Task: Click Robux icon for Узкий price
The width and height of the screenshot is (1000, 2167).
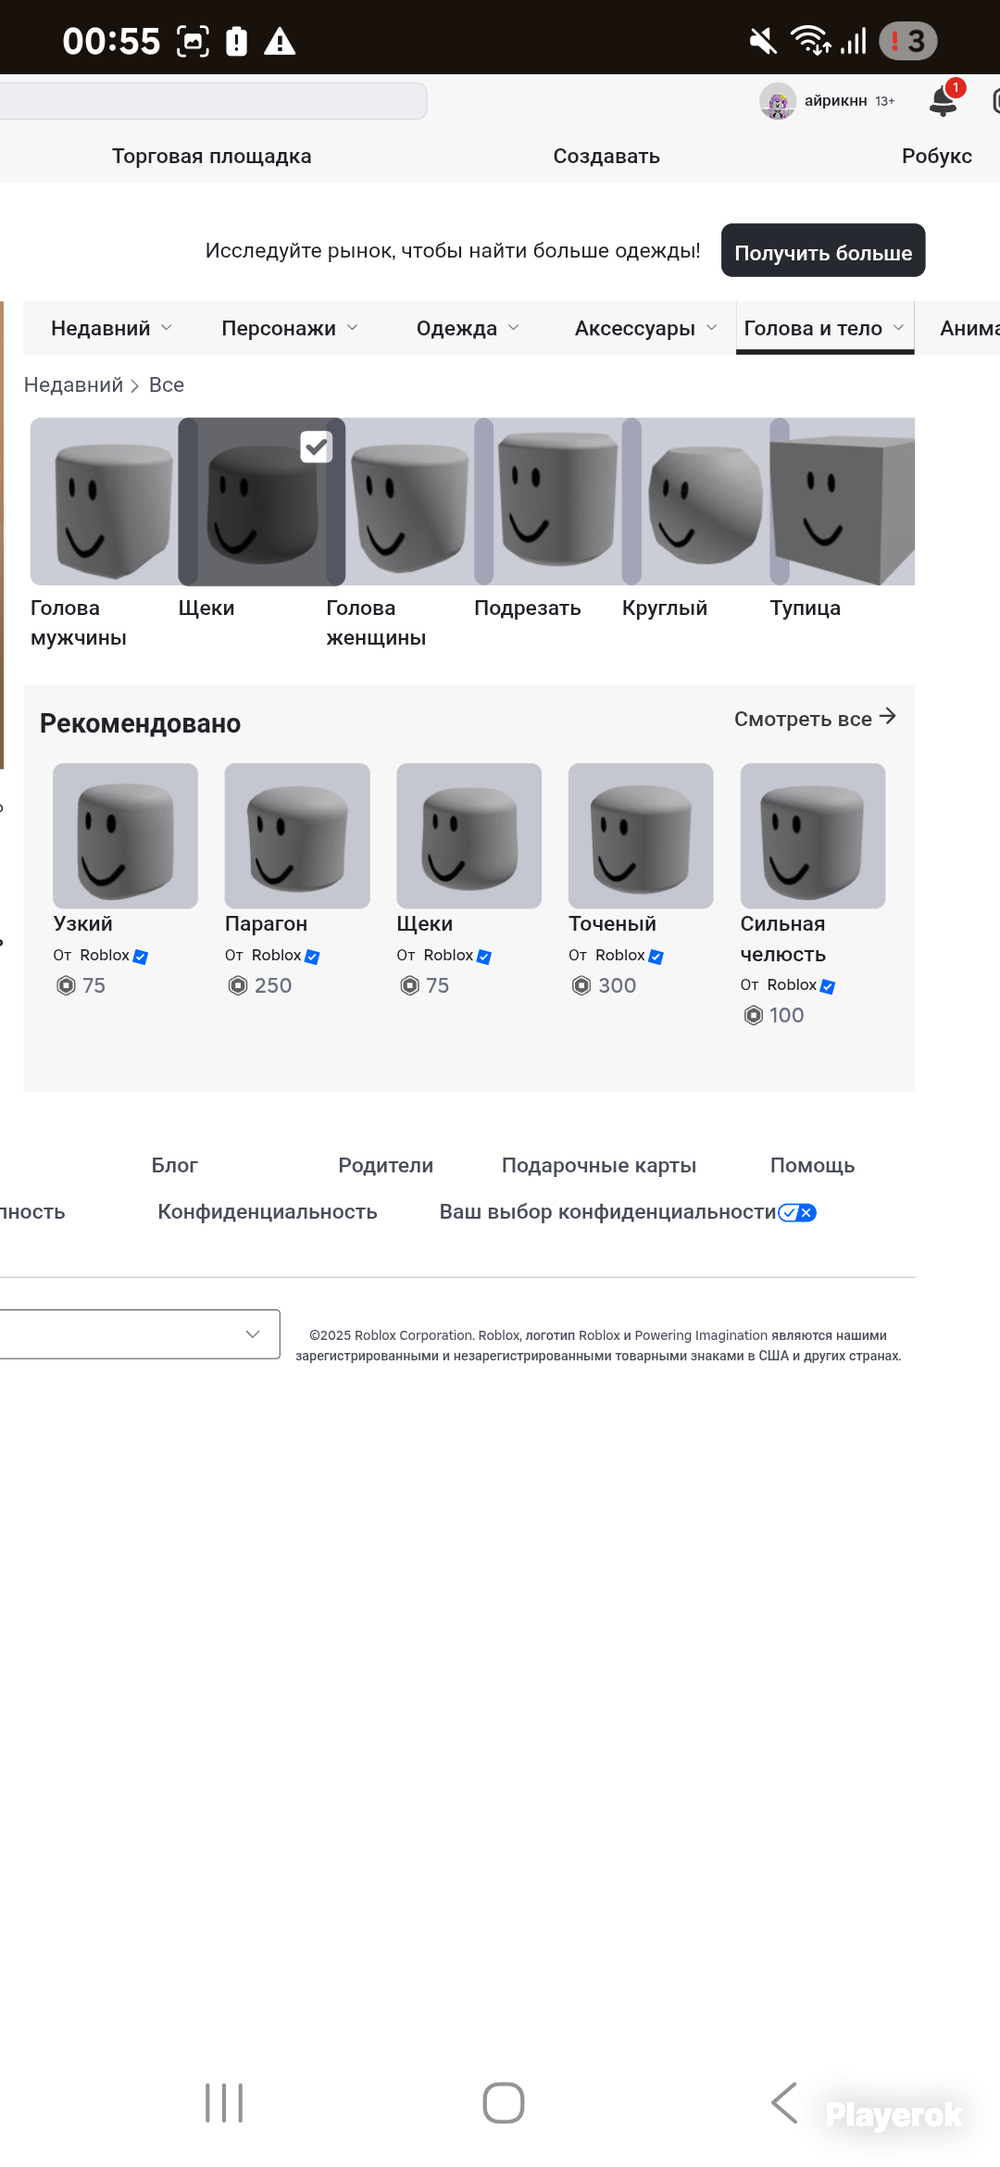Action: pyautogui.click(x=66, y=986)
